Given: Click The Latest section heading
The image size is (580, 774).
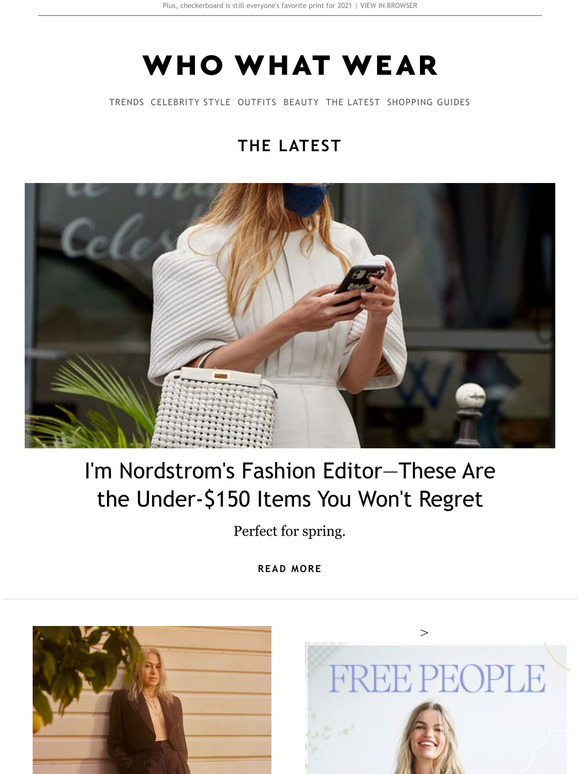Looking at the screenshot, I should tap(290, 146).
